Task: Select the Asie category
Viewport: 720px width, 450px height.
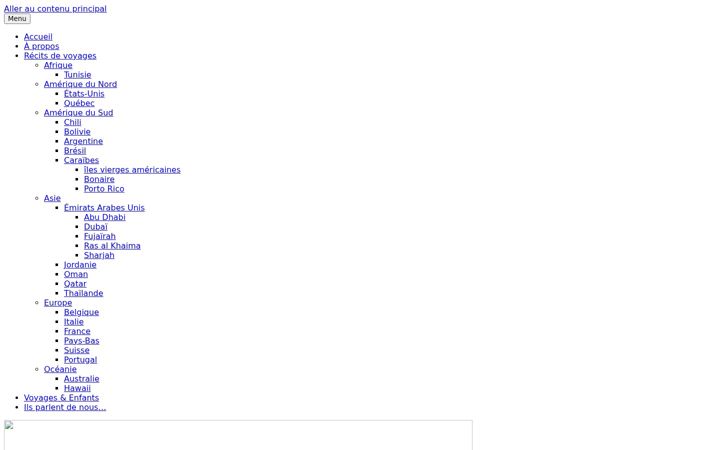Action: coord(52,198)
